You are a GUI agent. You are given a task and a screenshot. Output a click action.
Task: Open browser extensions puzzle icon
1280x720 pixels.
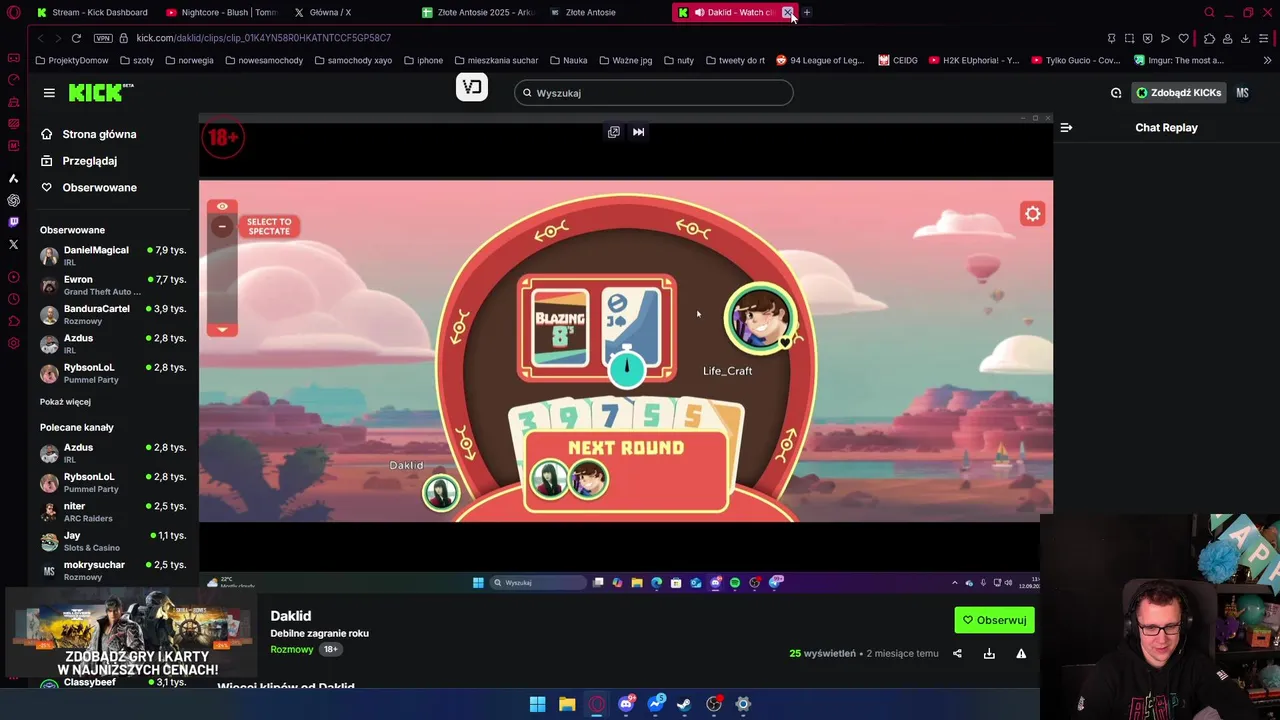pyautogui.click(x=1209, y=38)
